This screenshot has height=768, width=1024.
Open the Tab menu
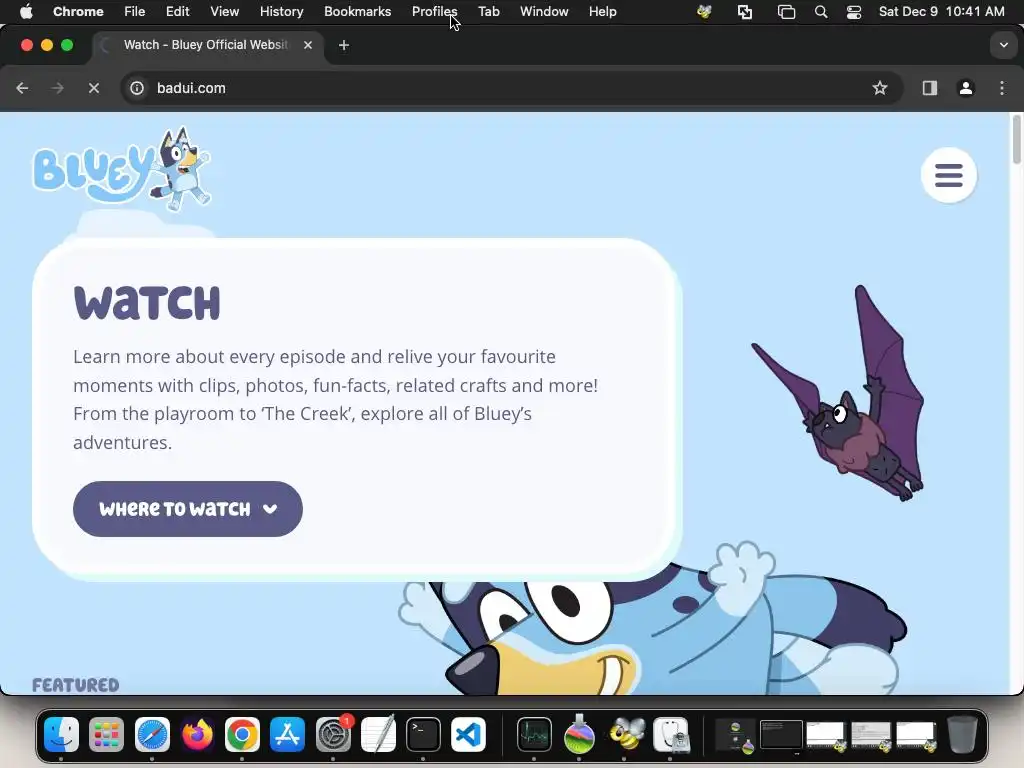pyautogui.click(x=488, y=11)
